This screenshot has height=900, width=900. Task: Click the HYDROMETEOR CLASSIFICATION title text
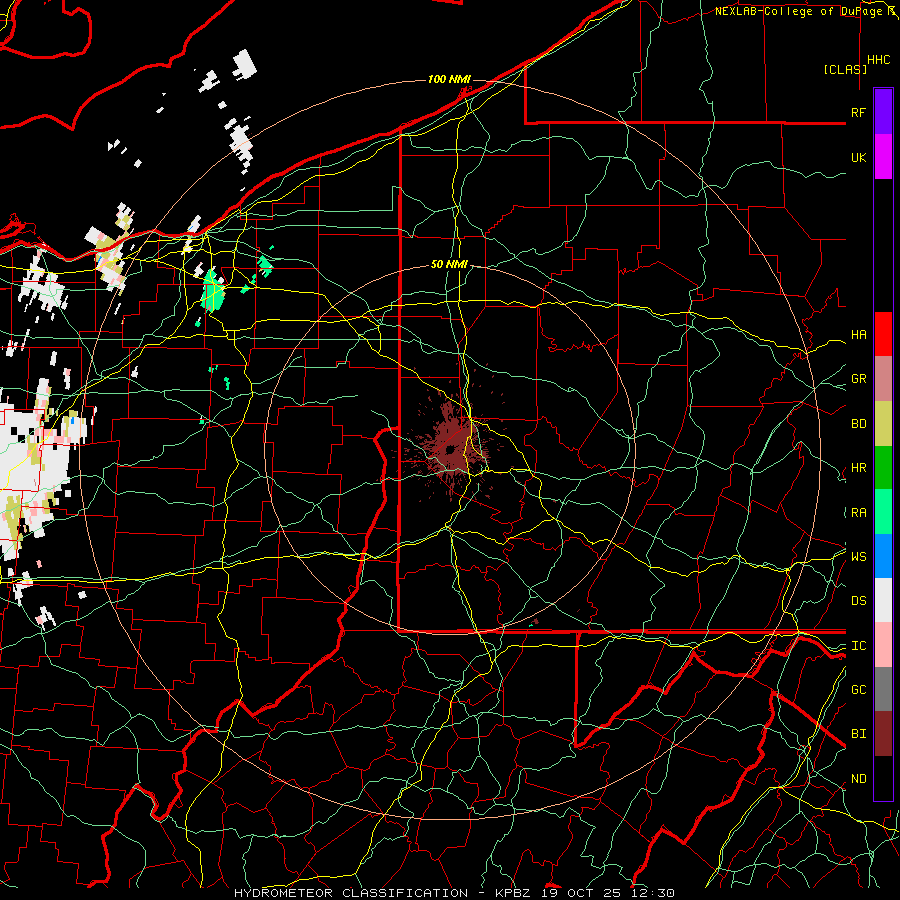point(351,893)
